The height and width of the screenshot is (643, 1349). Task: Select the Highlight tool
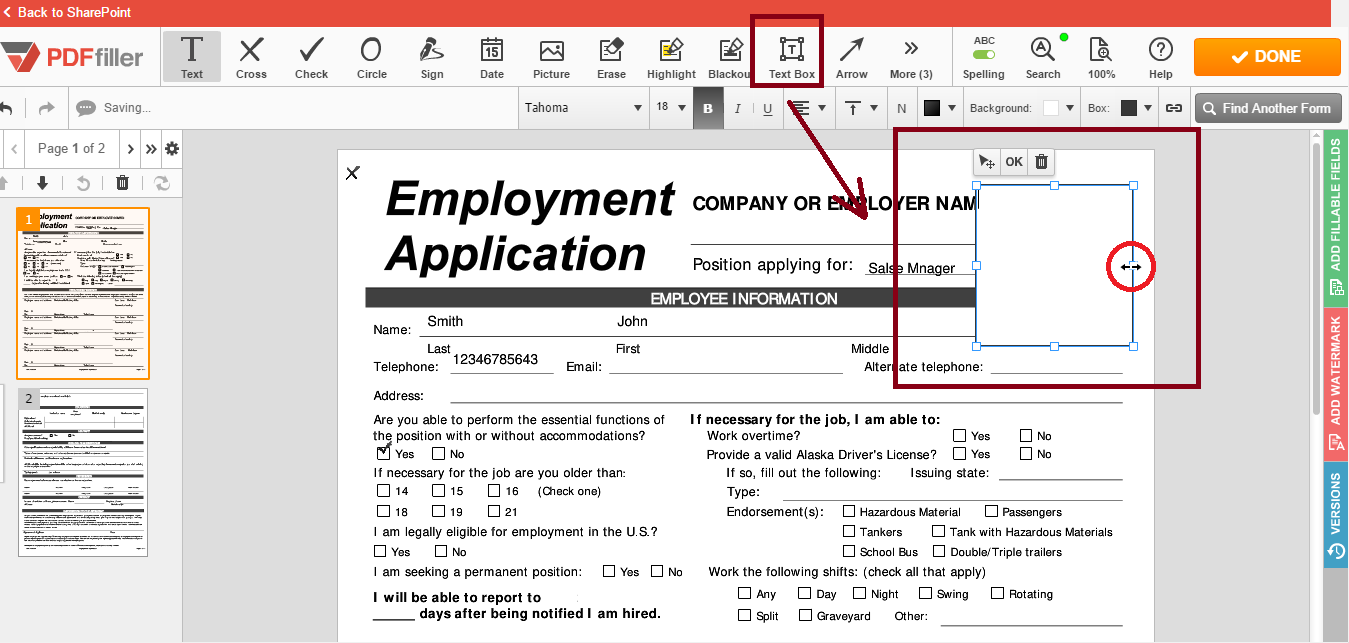671,57
